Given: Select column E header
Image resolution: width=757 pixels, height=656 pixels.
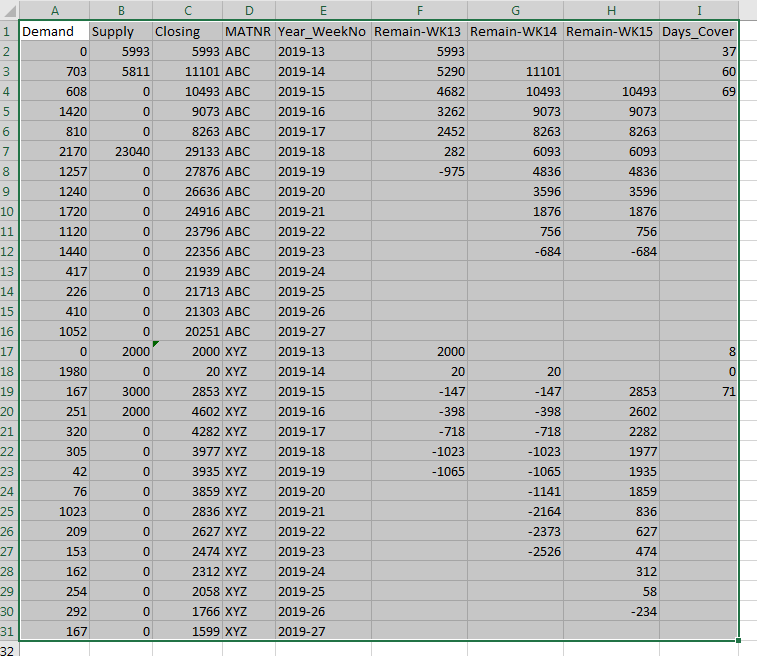Looking at the screenshot, I should pos(323,10).
